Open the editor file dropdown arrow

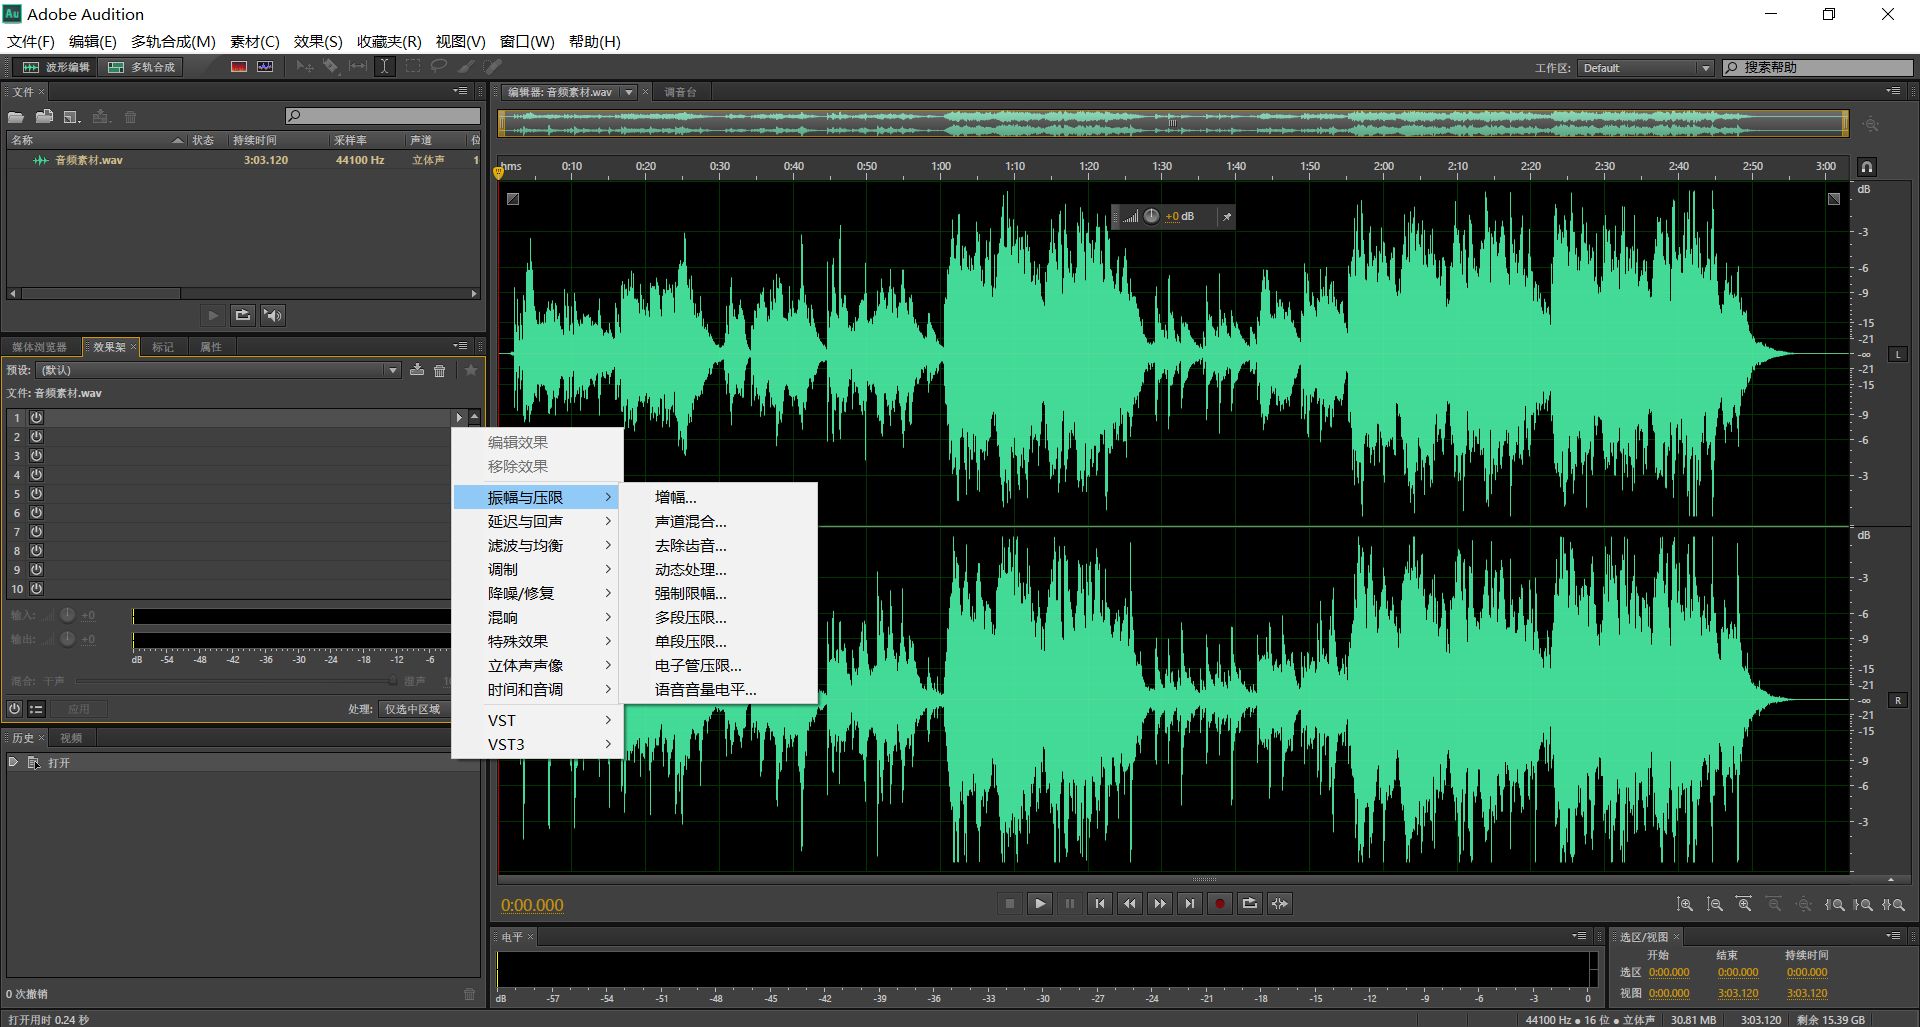[x=629, y=92]
